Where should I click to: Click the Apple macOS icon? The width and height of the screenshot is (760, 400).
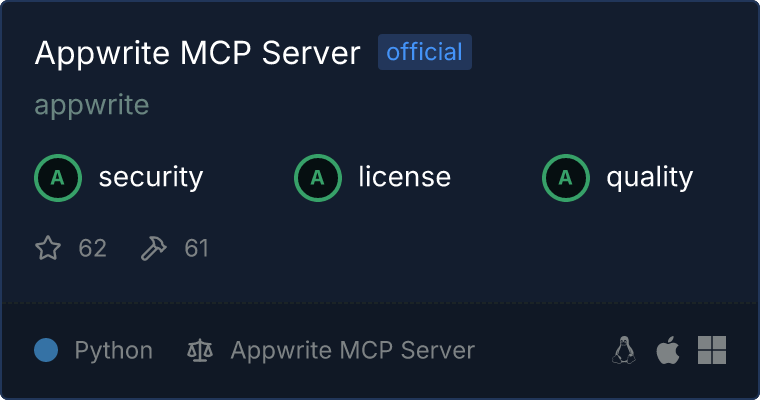click(668, 350)
